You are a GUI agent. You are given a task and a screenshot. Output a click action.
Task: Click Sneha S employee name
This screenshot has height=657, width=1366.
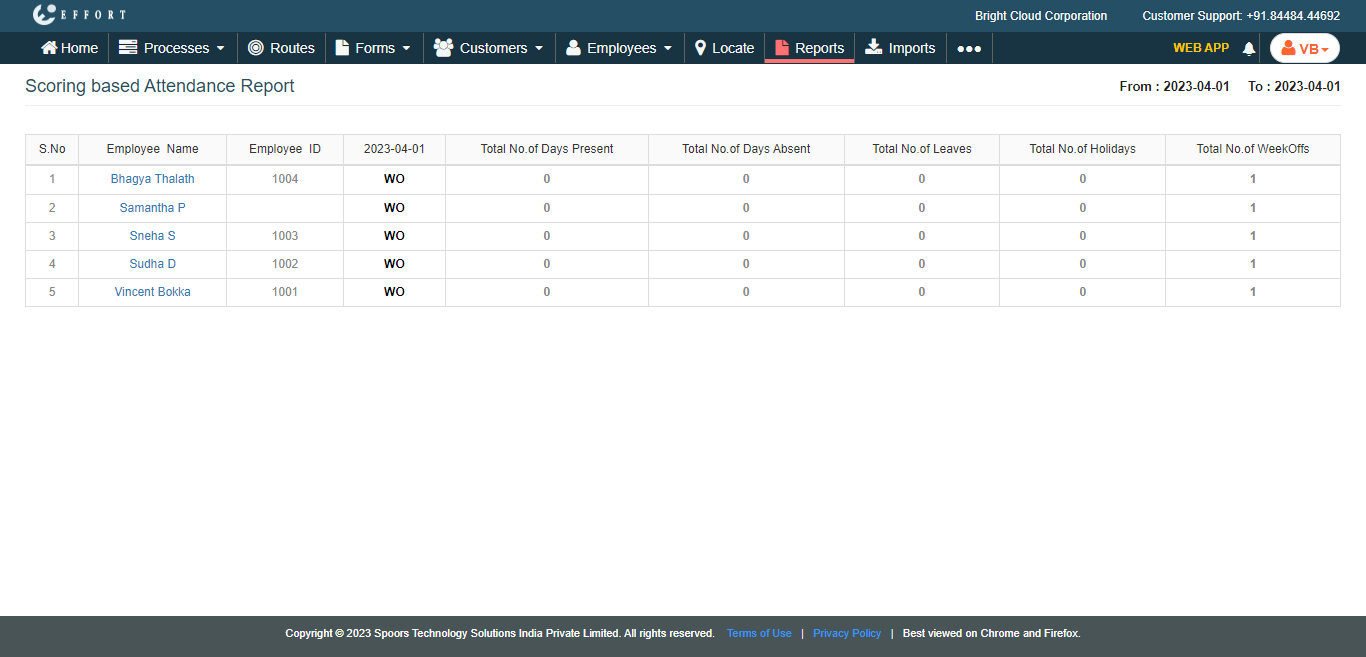pos(153,236)
